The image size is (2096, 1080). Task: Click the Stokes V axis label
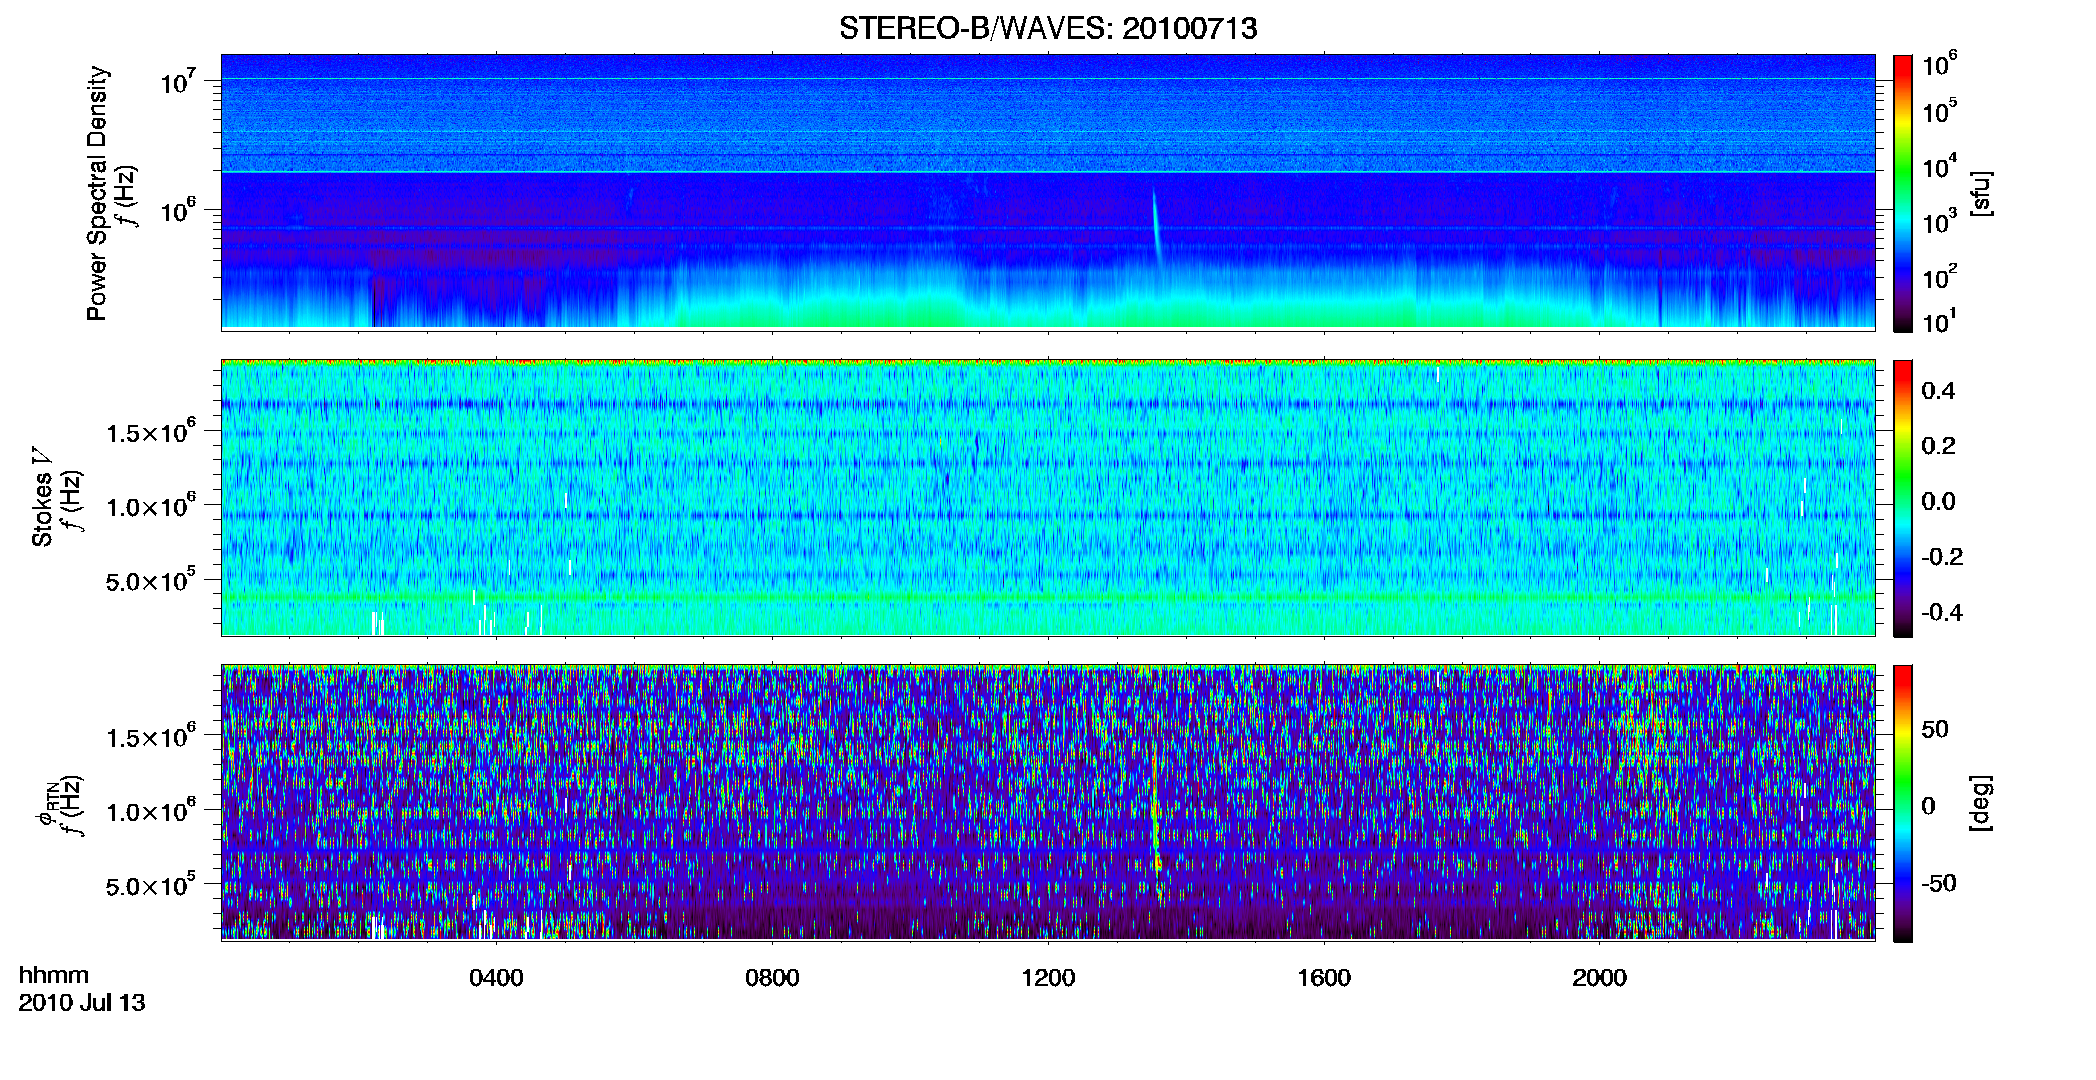point(42,496)
